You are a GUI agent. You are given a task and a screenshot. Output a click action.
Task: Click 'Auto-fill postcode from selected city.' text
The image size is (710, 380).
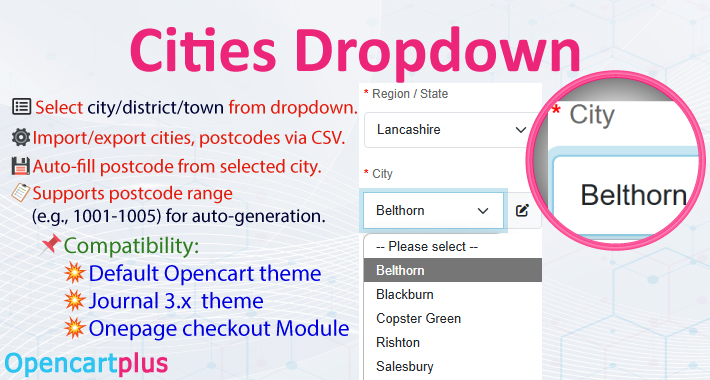point(177,167)
